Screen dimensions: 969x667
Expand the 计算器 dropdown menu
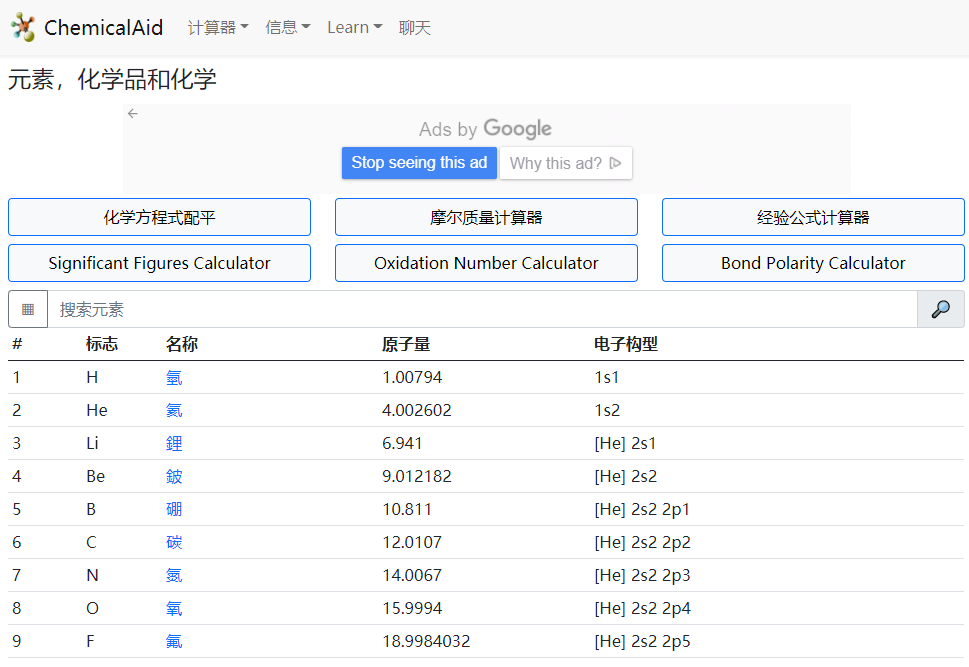218,28
